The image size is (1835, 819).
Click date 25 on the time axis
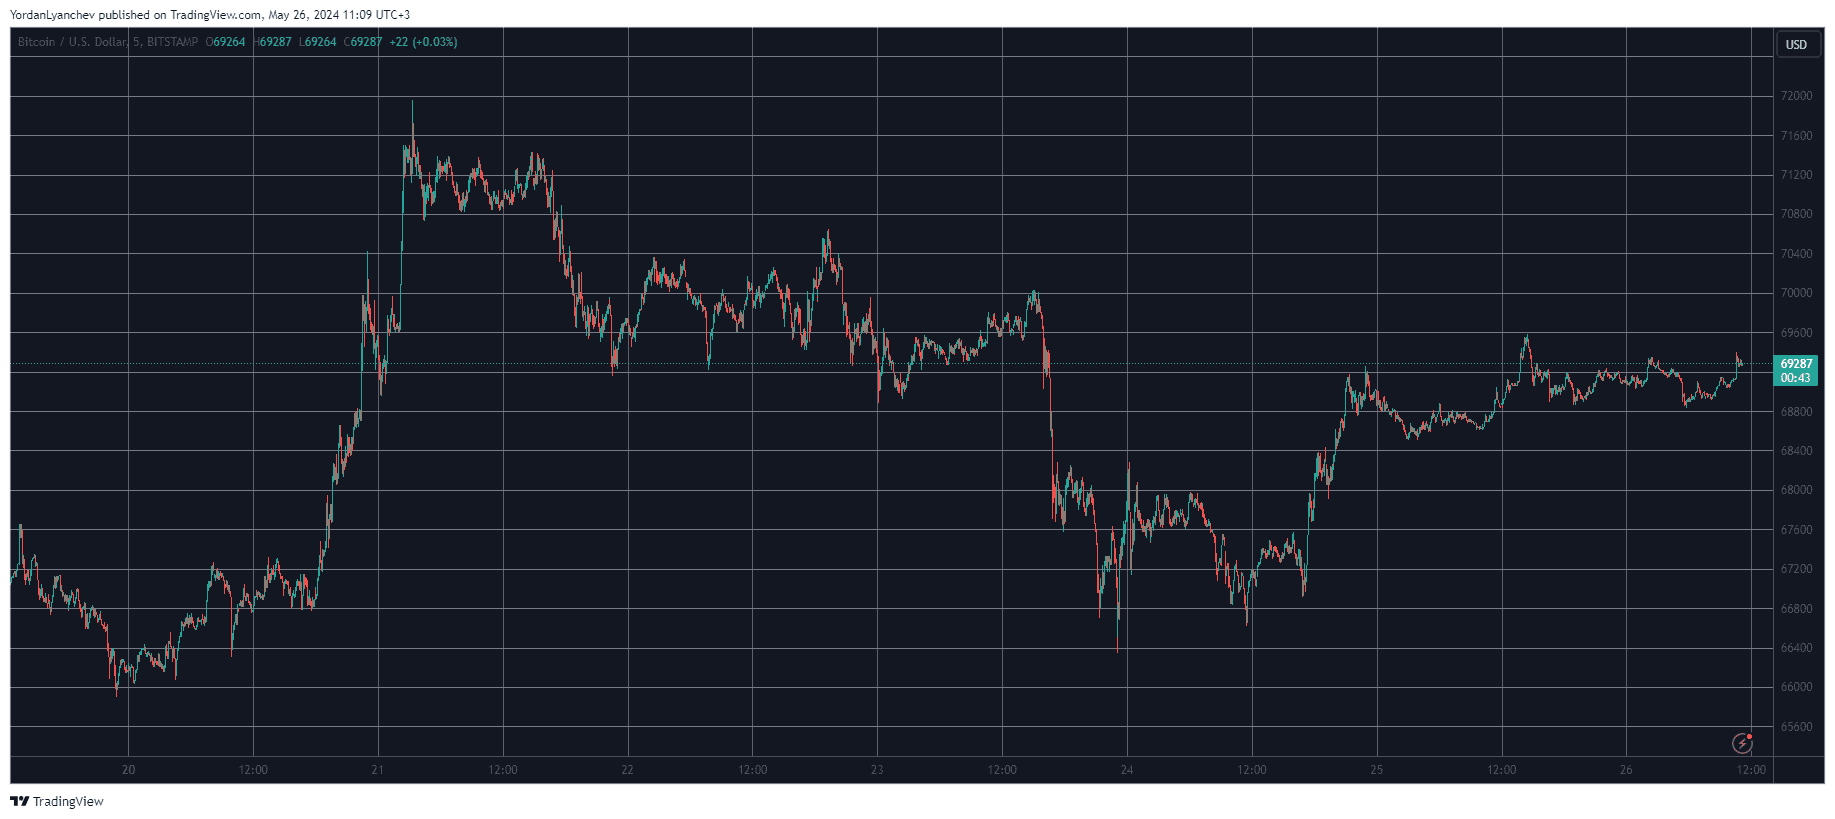(1377, 770)
